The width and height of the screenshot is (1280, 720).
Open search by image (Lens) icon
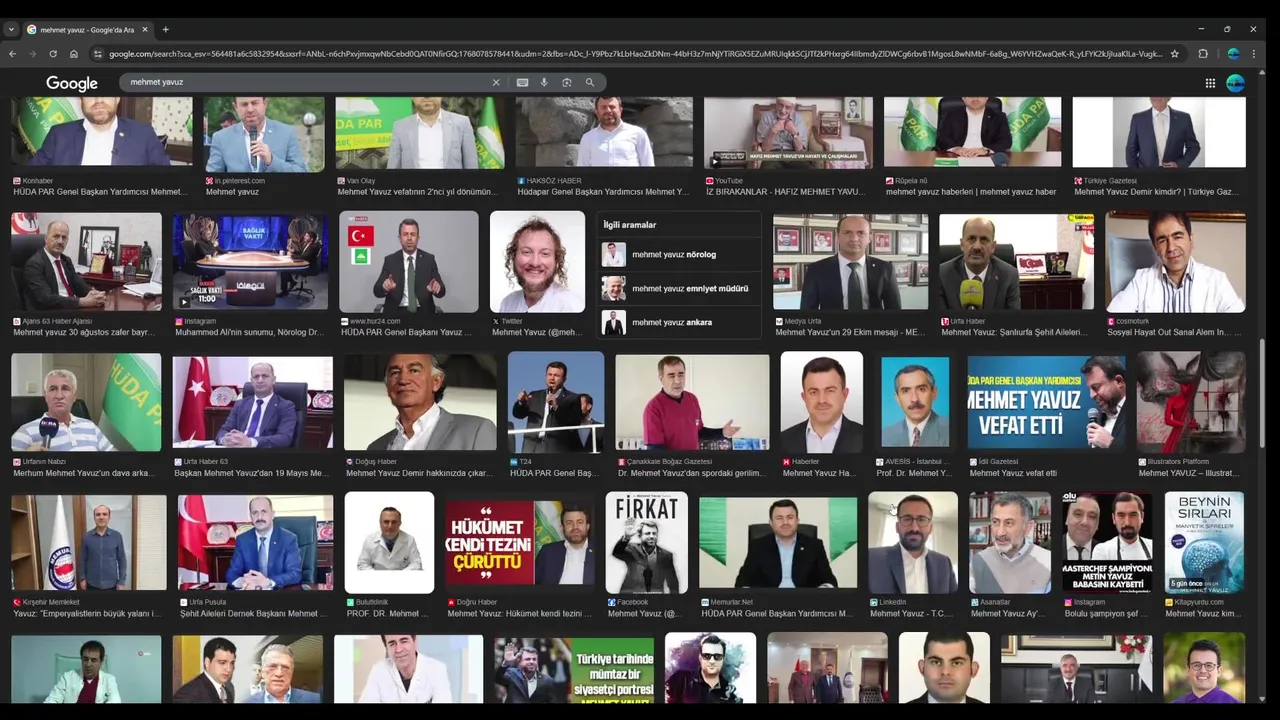coord(567,82)
